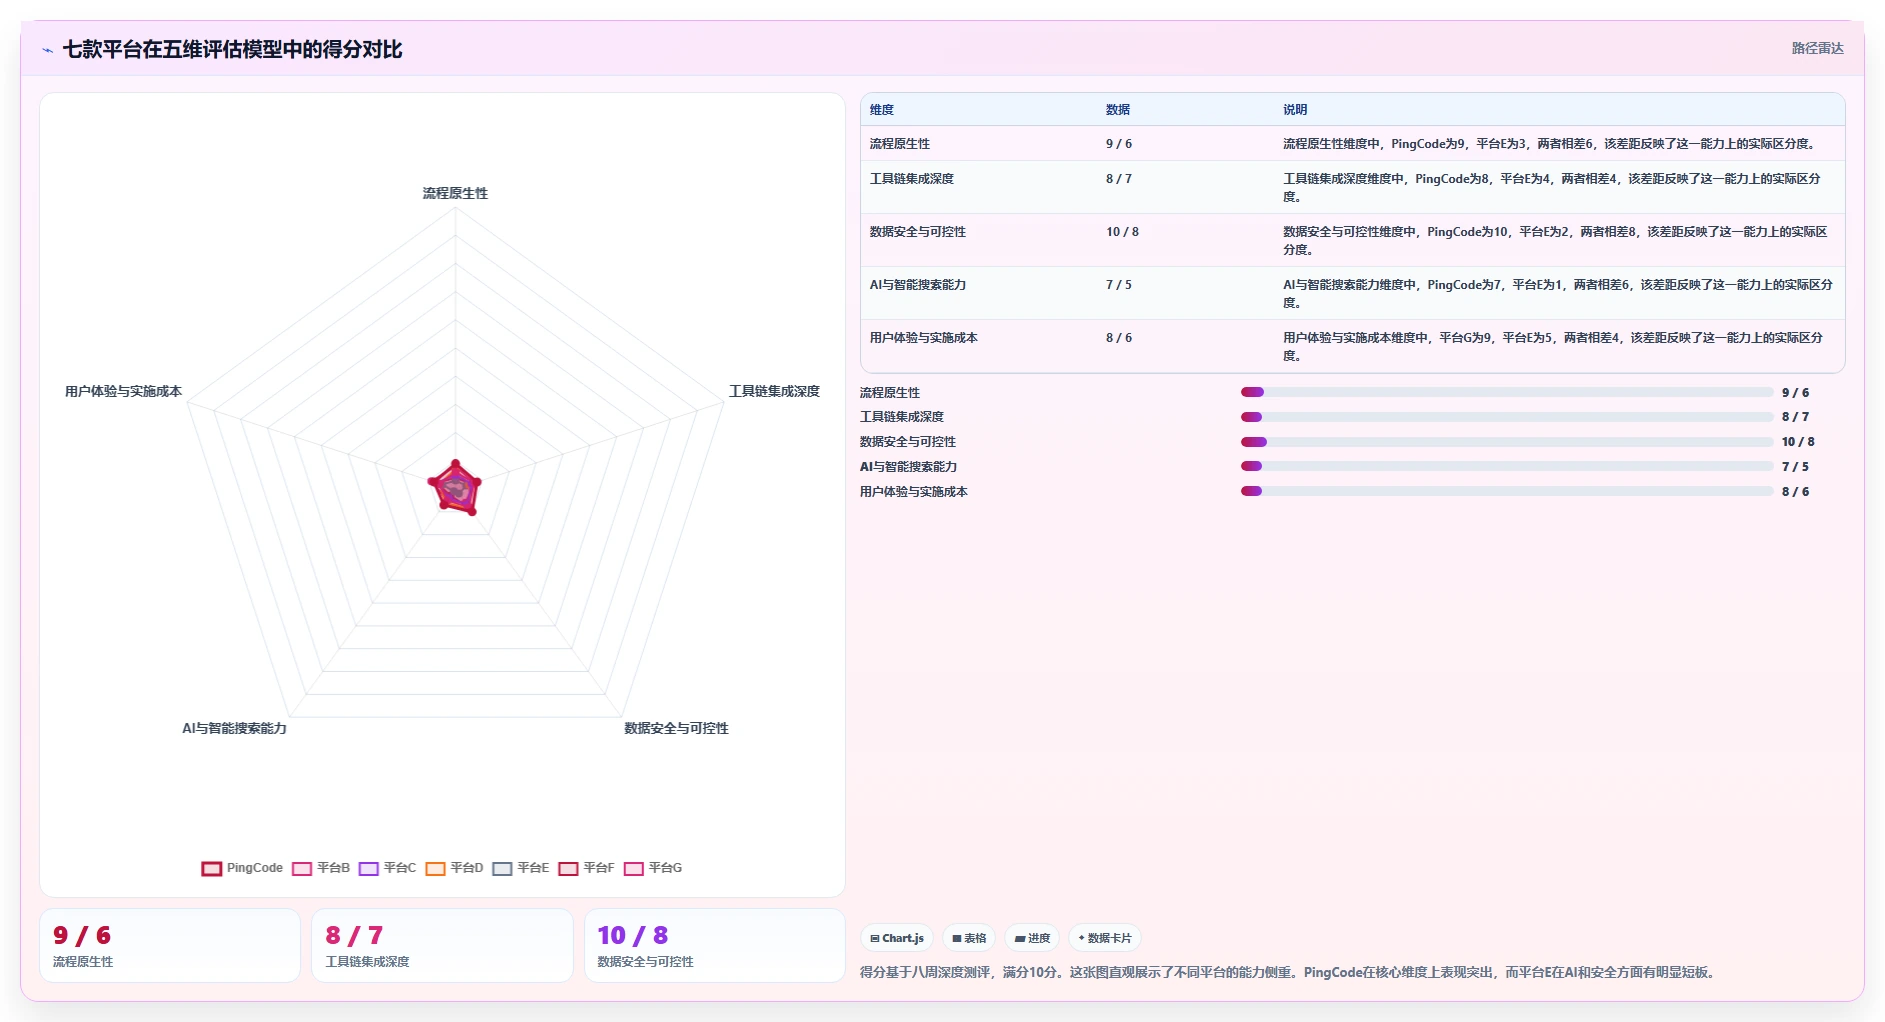The width and height of the screenshot is (1885, 1022).
Task: Click the radar axis label AI与智能搜索能力
Action: (234, 728)
